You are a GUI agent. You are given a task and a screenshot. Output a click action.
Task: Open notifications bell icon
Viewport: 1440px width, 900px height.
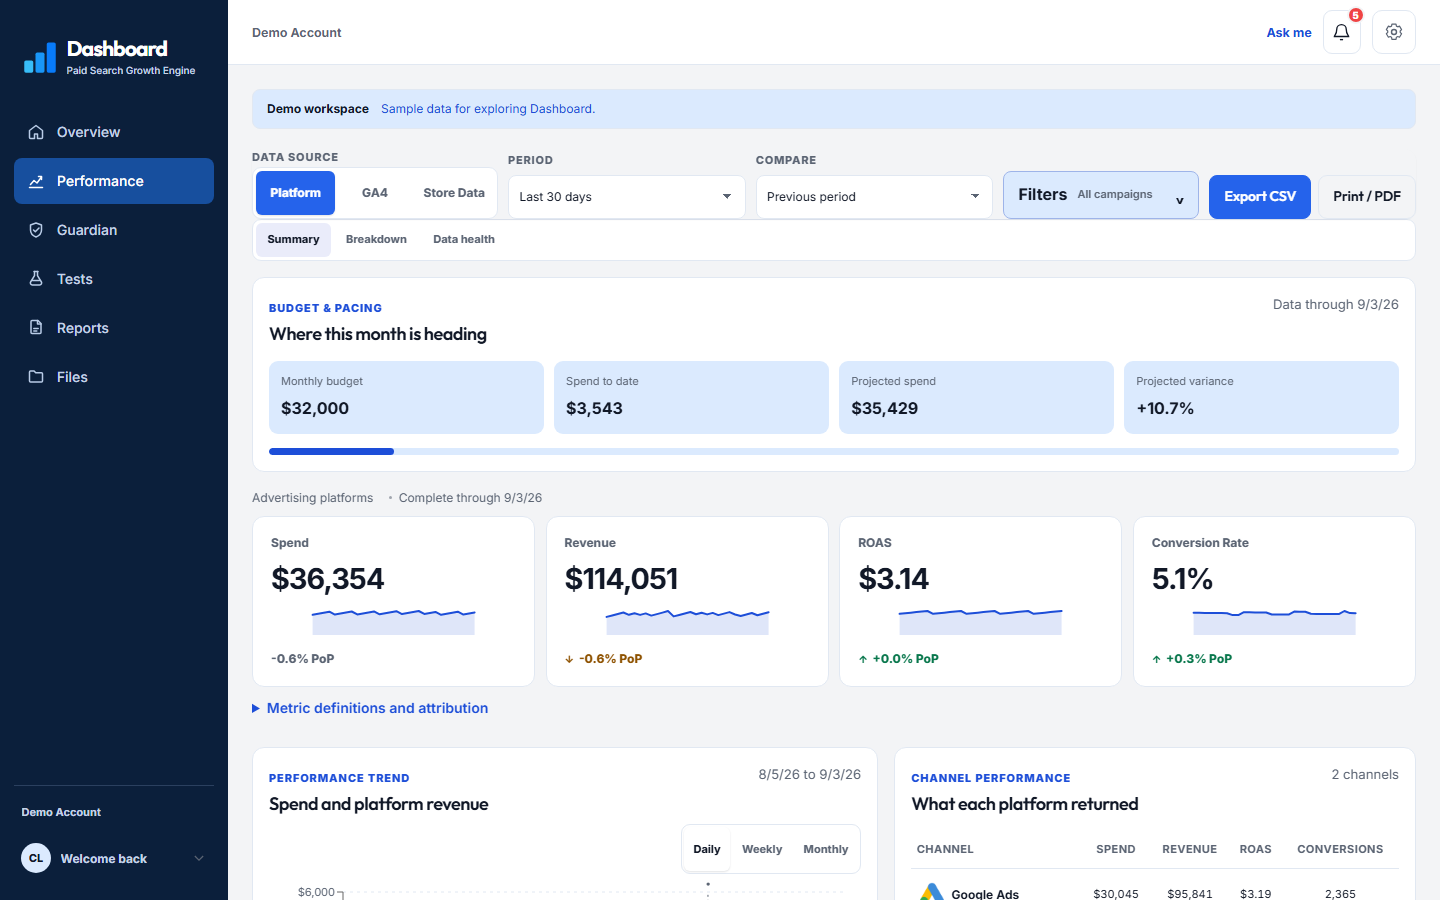[1342, 32]
